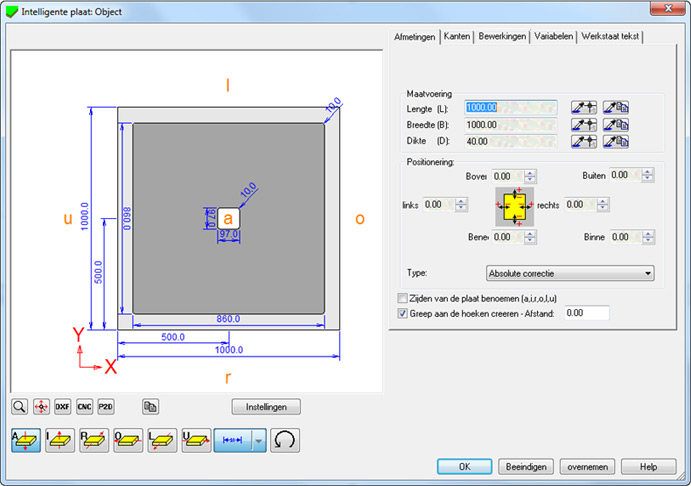691x486 pixels.
Task: Select the O side view icon
Action: (x=128, y=440)
